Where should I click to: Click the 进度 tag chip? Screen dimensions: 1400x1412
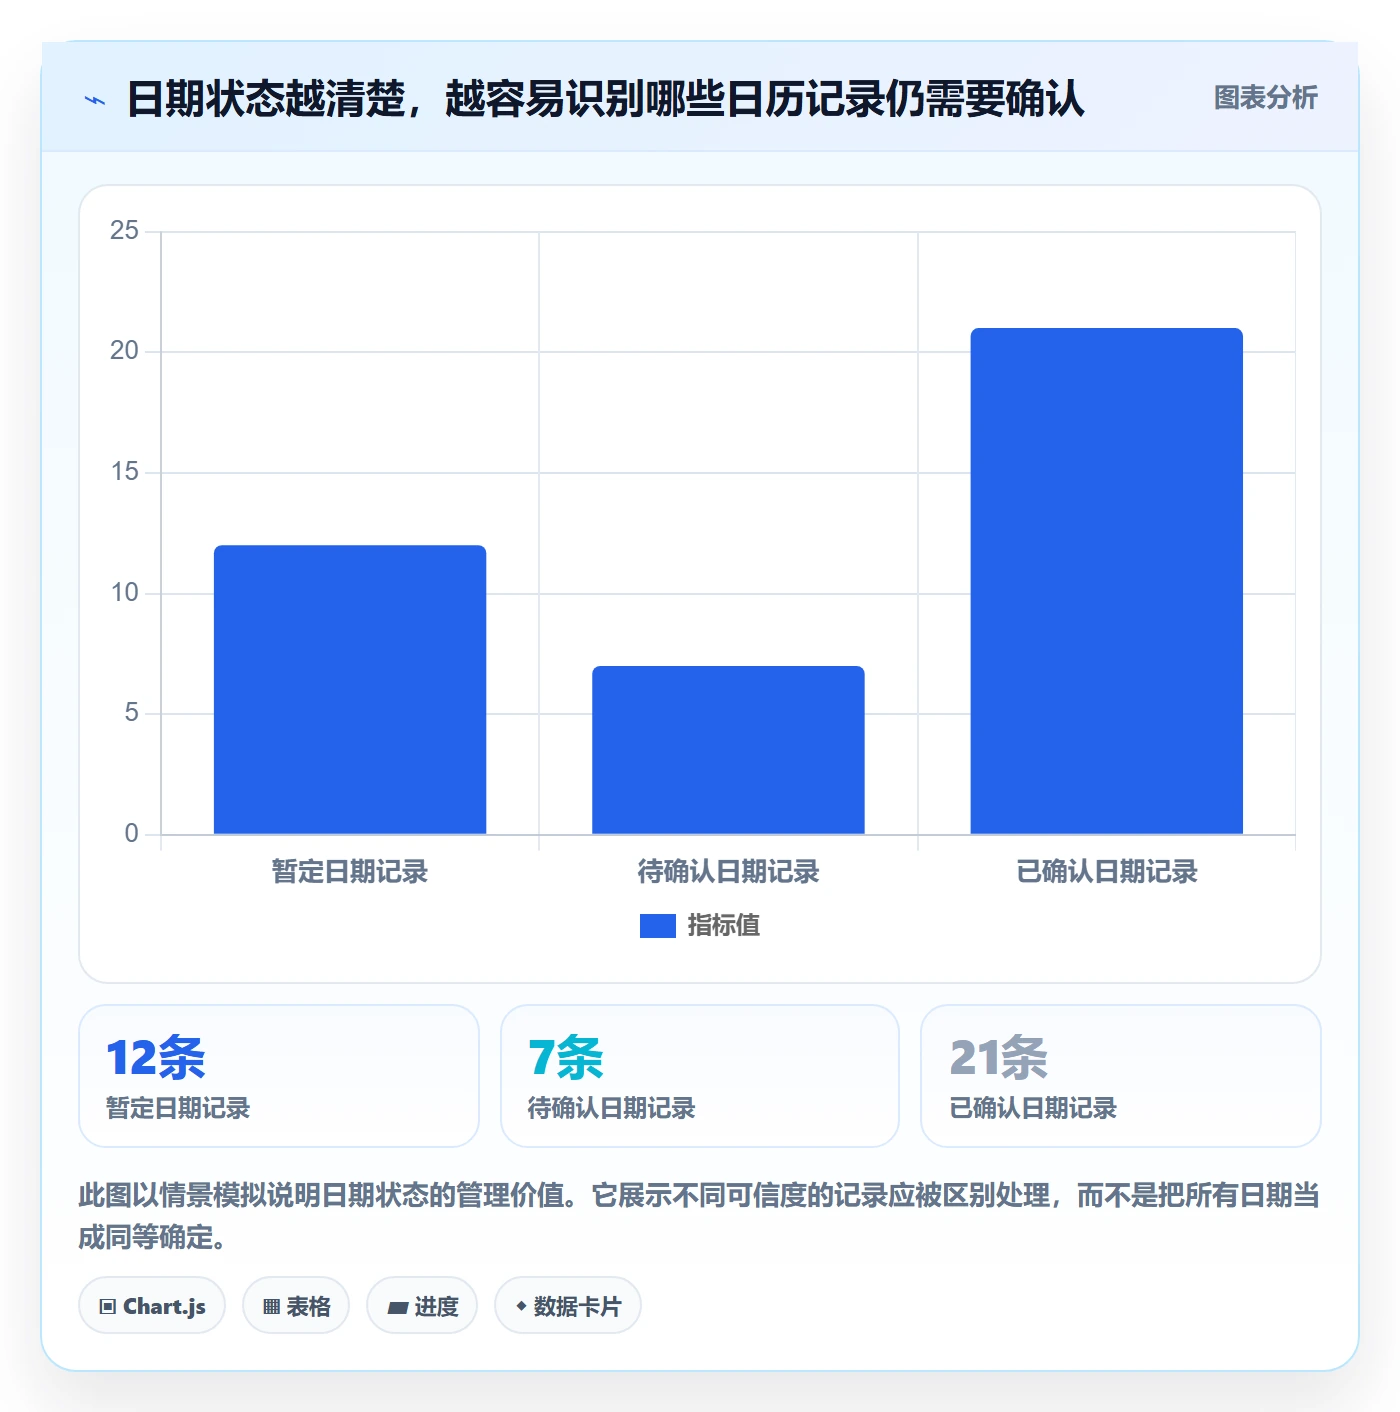(422, 1306)
